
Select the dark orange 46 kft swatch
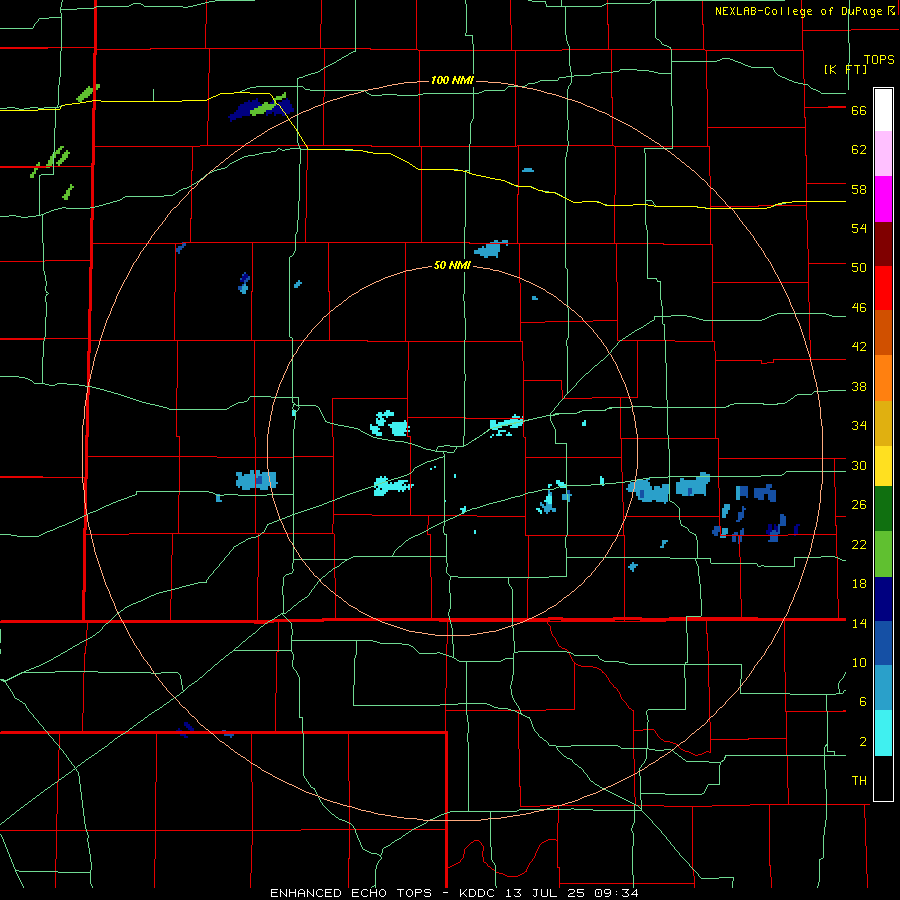click(x=883, y=332)
